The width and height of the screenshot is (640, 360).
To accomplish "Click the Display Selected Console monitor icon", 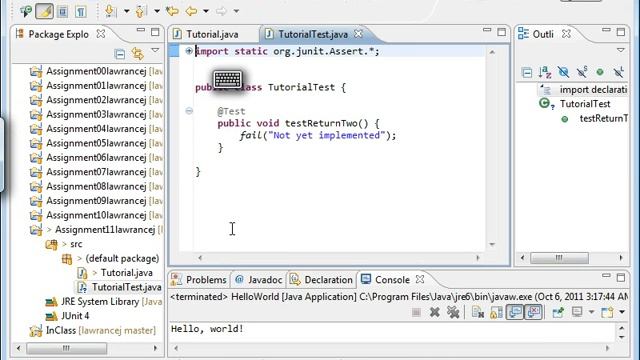I will [x=577, y=312].
